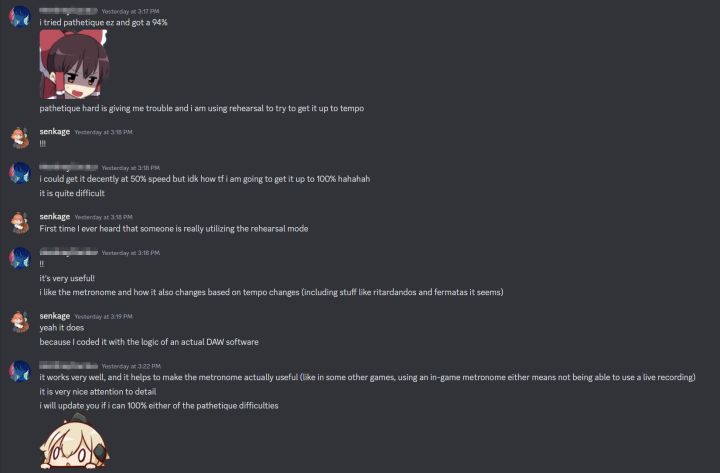Click the "Yesterday at 3:17 PM" timestamp

(130, 11)
